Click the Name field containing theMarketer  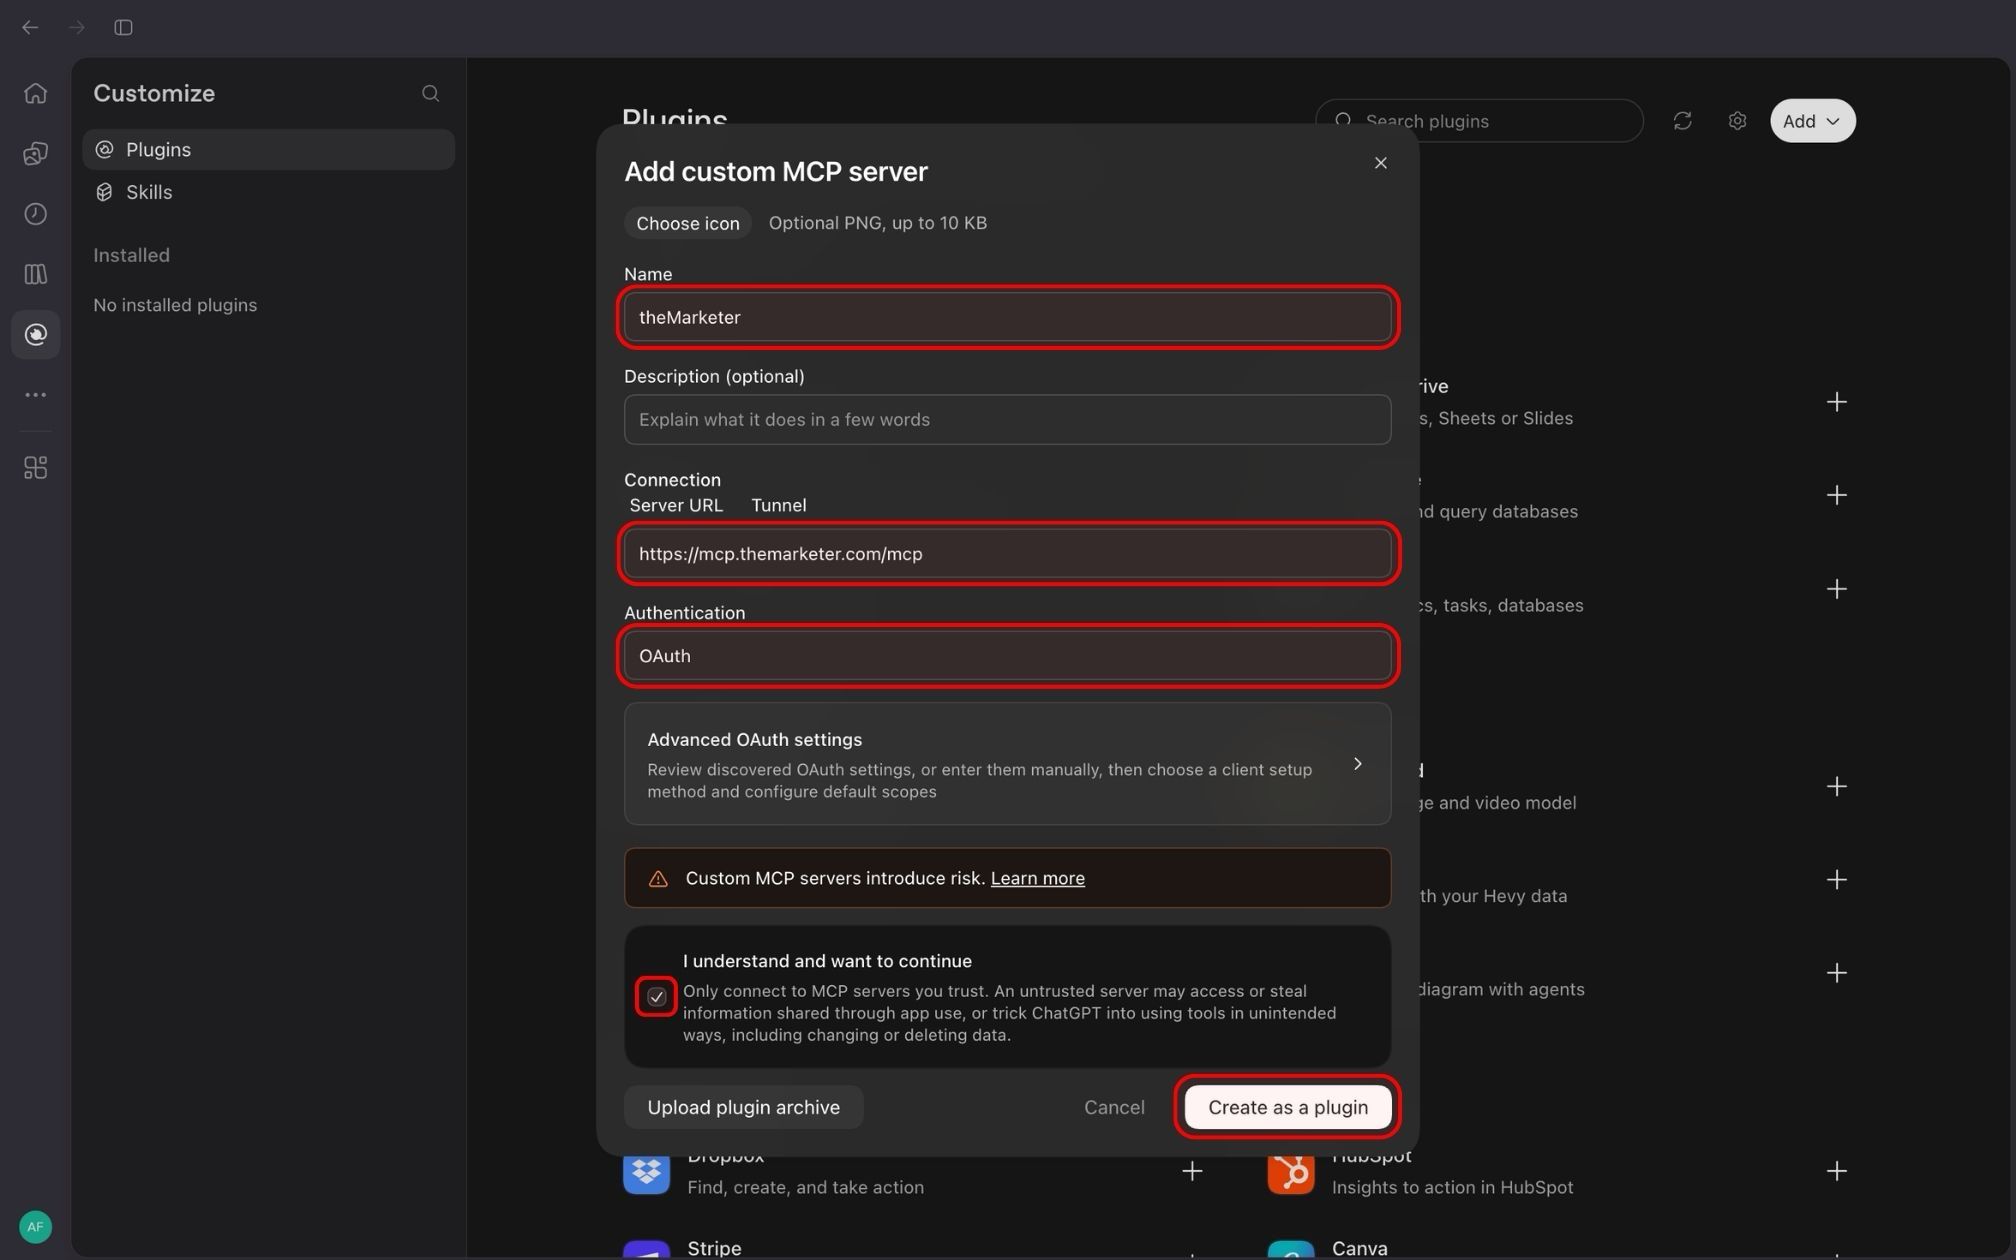click(x=1007, y=317)
